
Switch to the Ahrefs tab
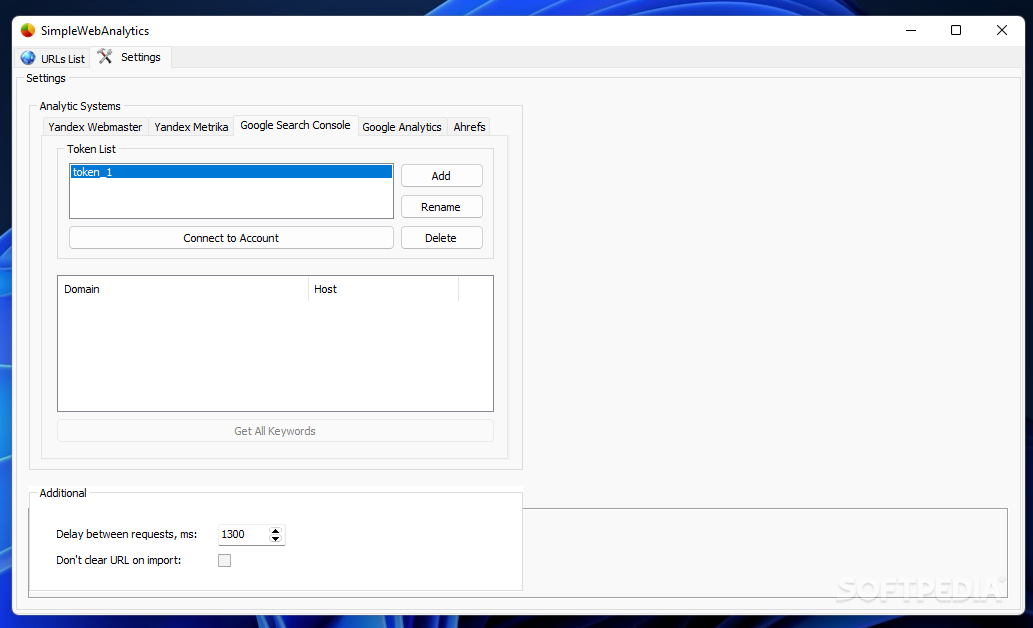tap(469, 127)
